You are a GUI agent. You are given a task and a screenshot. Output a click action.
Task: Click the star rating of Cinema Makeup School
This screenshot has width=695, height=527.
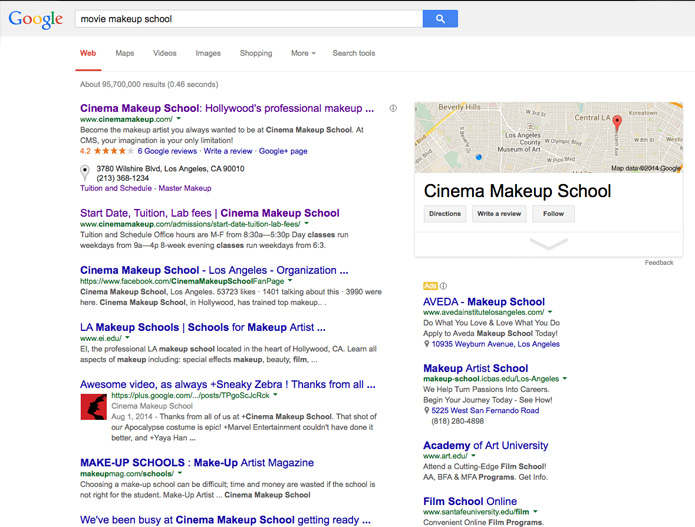pos(113,151)
